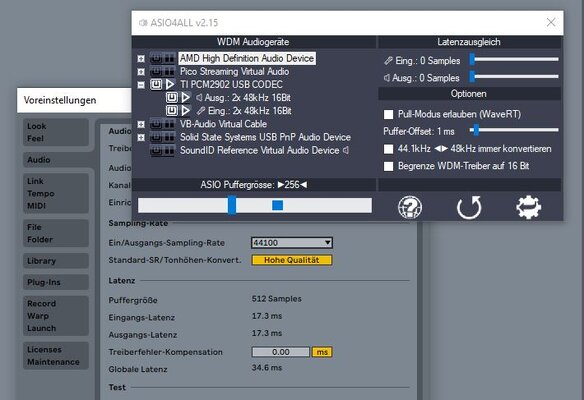Click 34.6 ms Globale Latenz value
The image size is (584, 400).
(267, 368)
